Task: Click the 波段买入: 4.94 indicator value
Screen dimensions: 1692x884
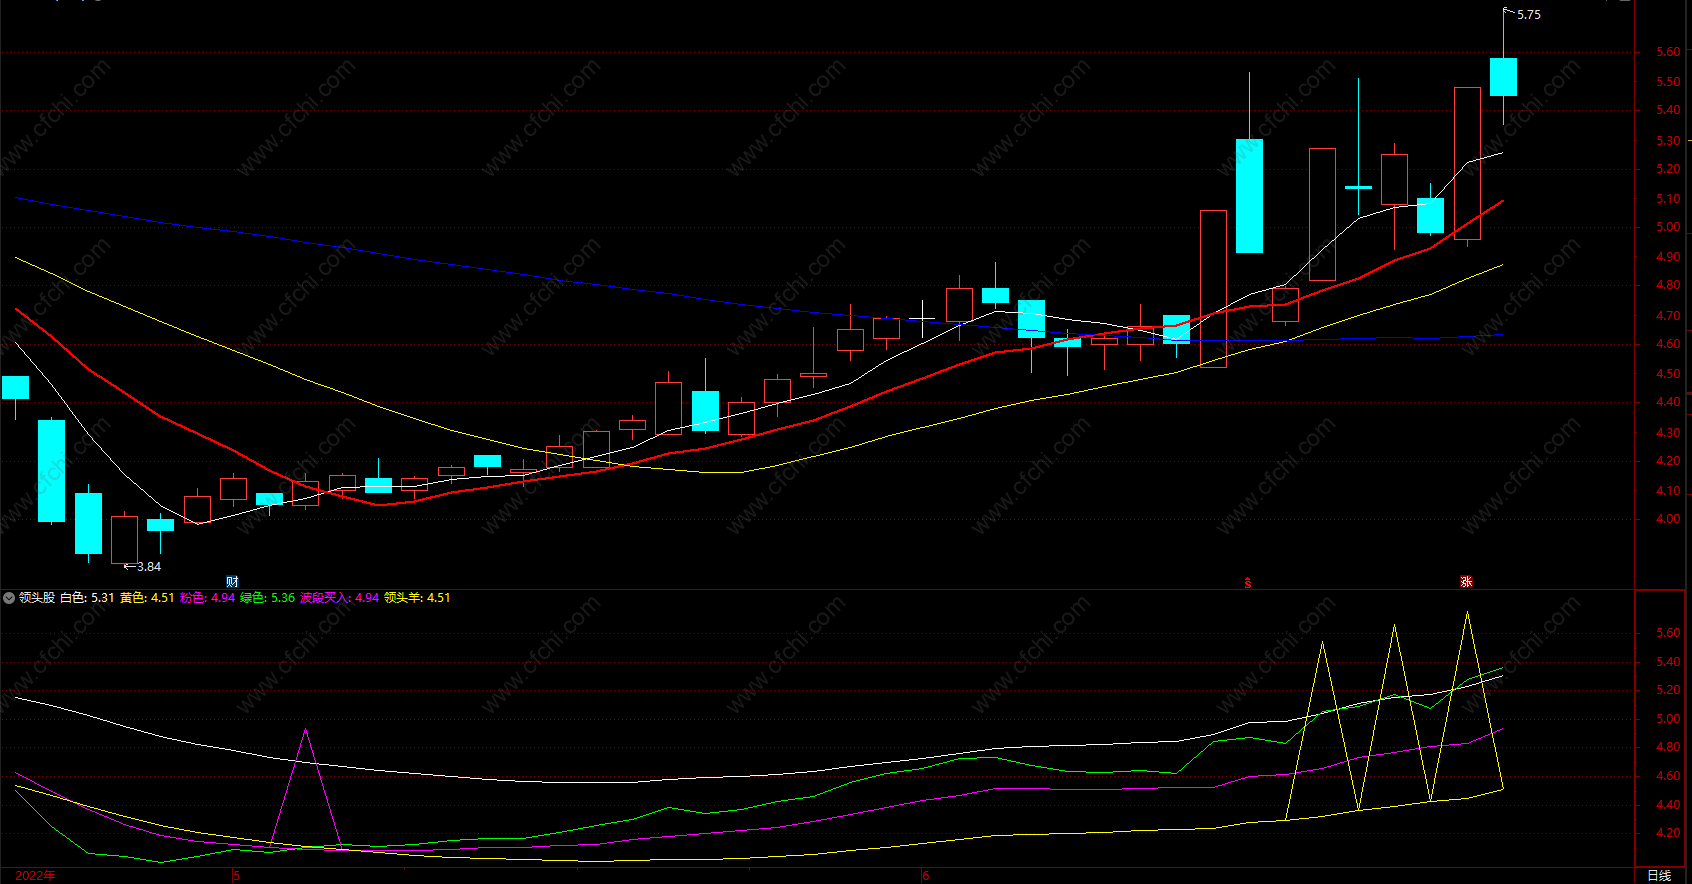Action: pyautogui.click(x=339, y=598)
